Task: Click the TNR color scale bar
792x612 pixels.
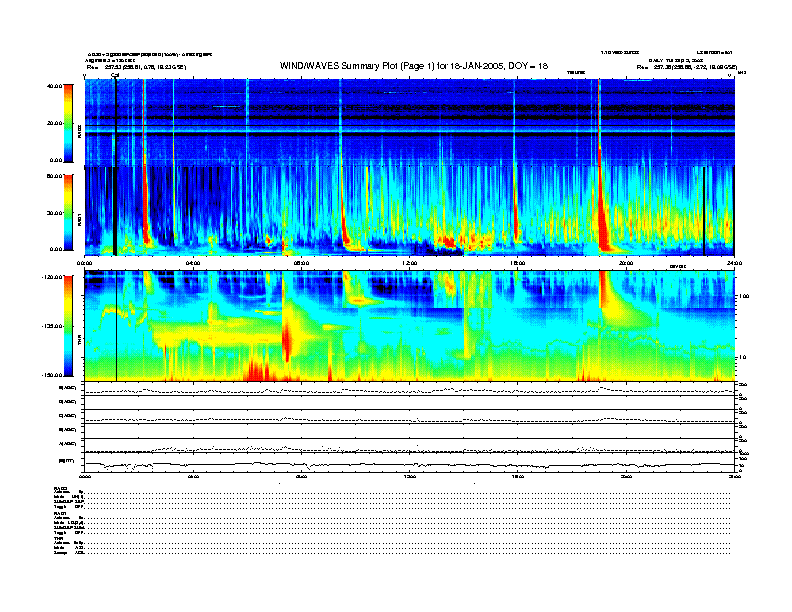Action: 68,326
